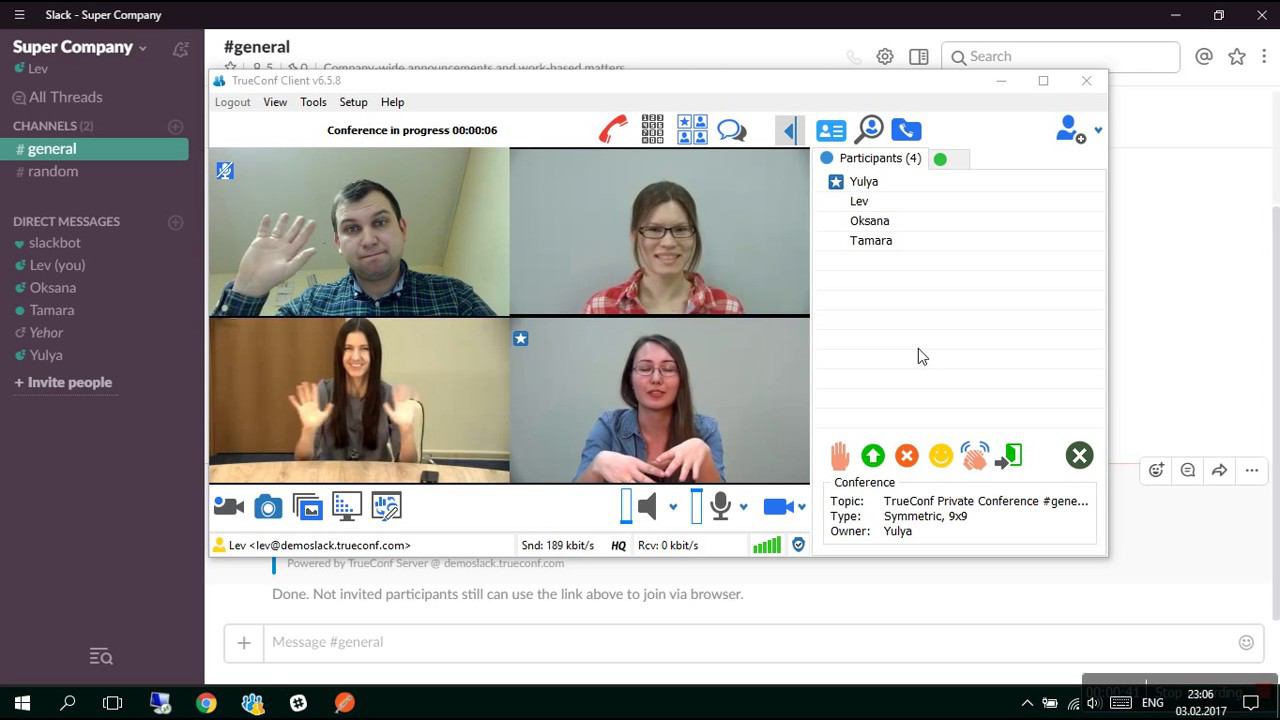1280x720 pixels.
Task: Adjust the speaker volume slider
Action: [626, 506]
